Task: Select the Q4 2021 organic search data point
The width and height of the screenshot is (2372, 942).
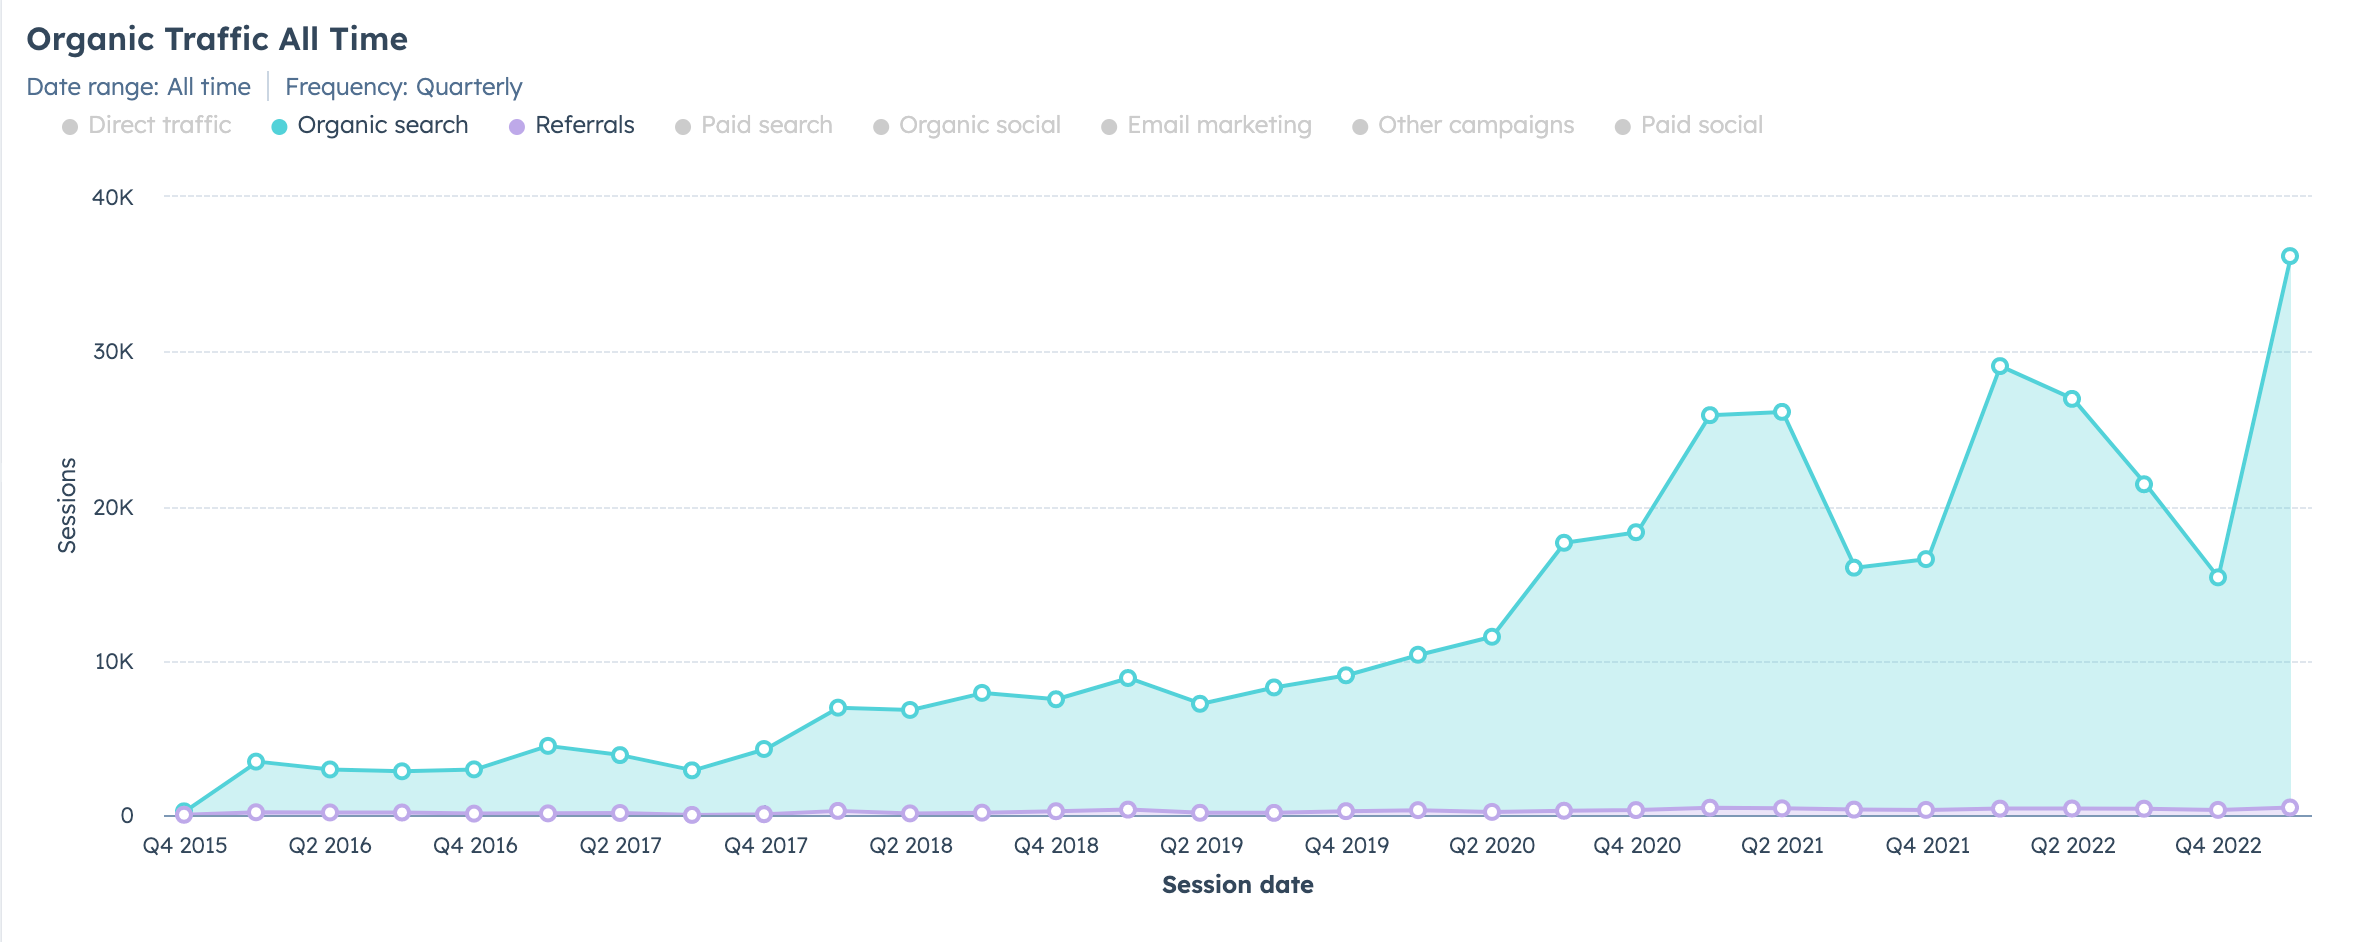Action: point(1926,559)
